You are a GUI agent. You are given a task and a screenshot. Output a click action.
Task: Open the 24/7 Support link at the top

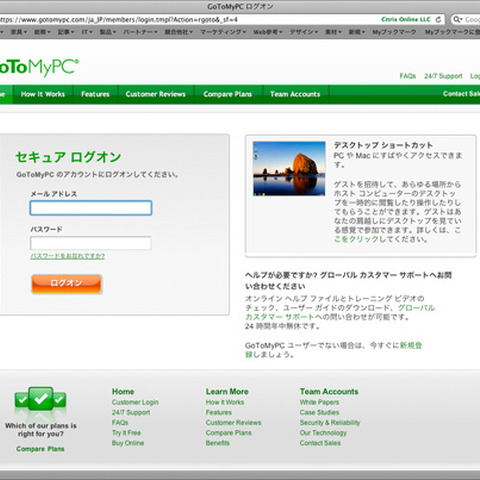[443, 76]
